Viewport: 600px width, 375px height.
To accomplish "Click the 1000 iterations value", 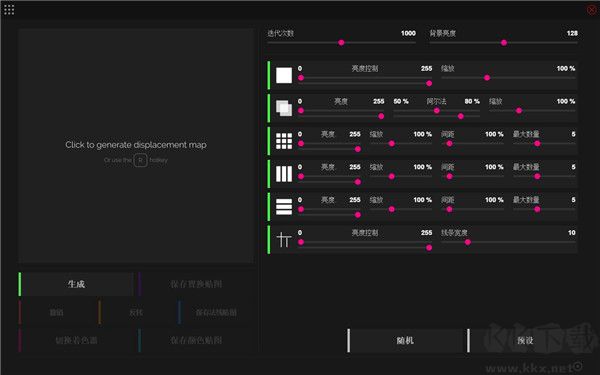I will click(x=408, y=33).
